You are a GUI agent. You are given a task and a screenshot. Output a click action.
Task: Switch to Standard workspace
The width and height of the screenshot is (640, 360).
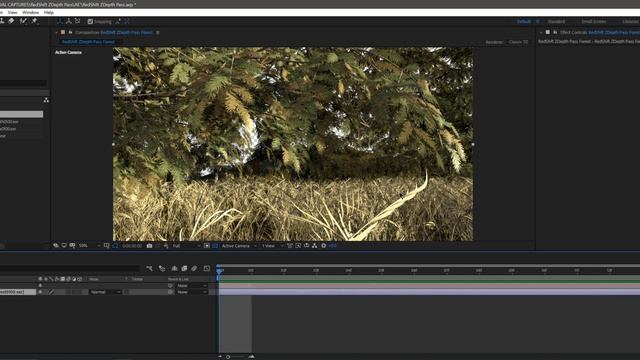pos(556,22)
